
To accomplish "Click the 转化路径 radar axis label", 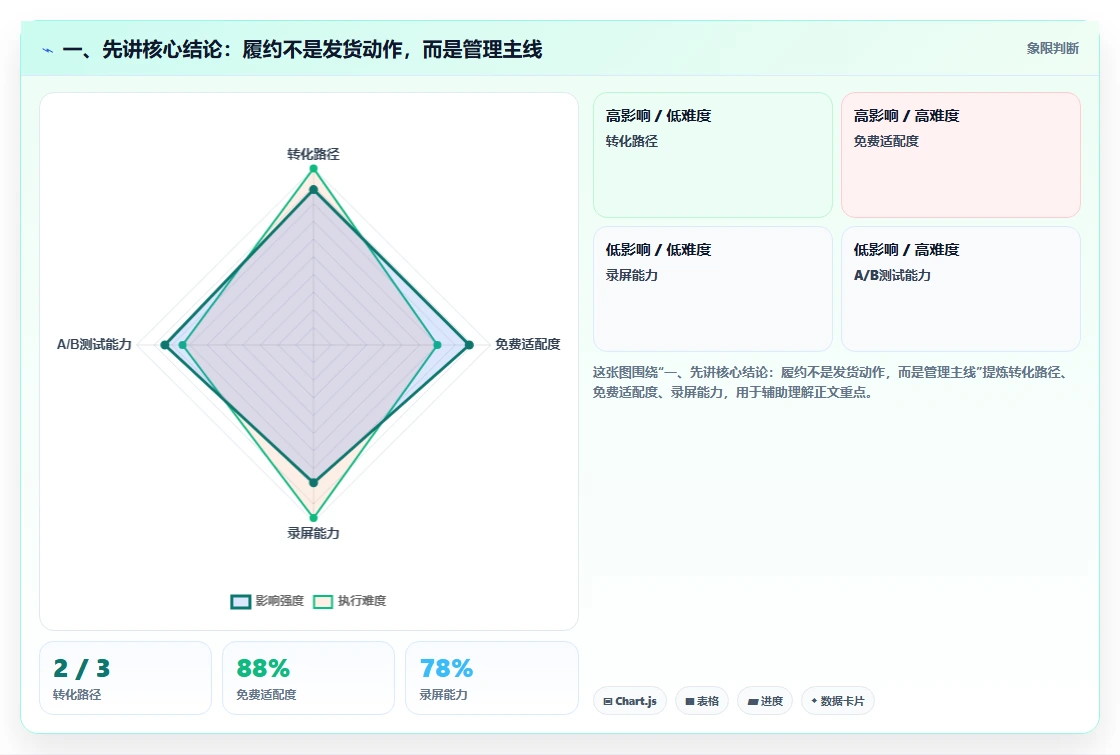I will click(313, 154).
